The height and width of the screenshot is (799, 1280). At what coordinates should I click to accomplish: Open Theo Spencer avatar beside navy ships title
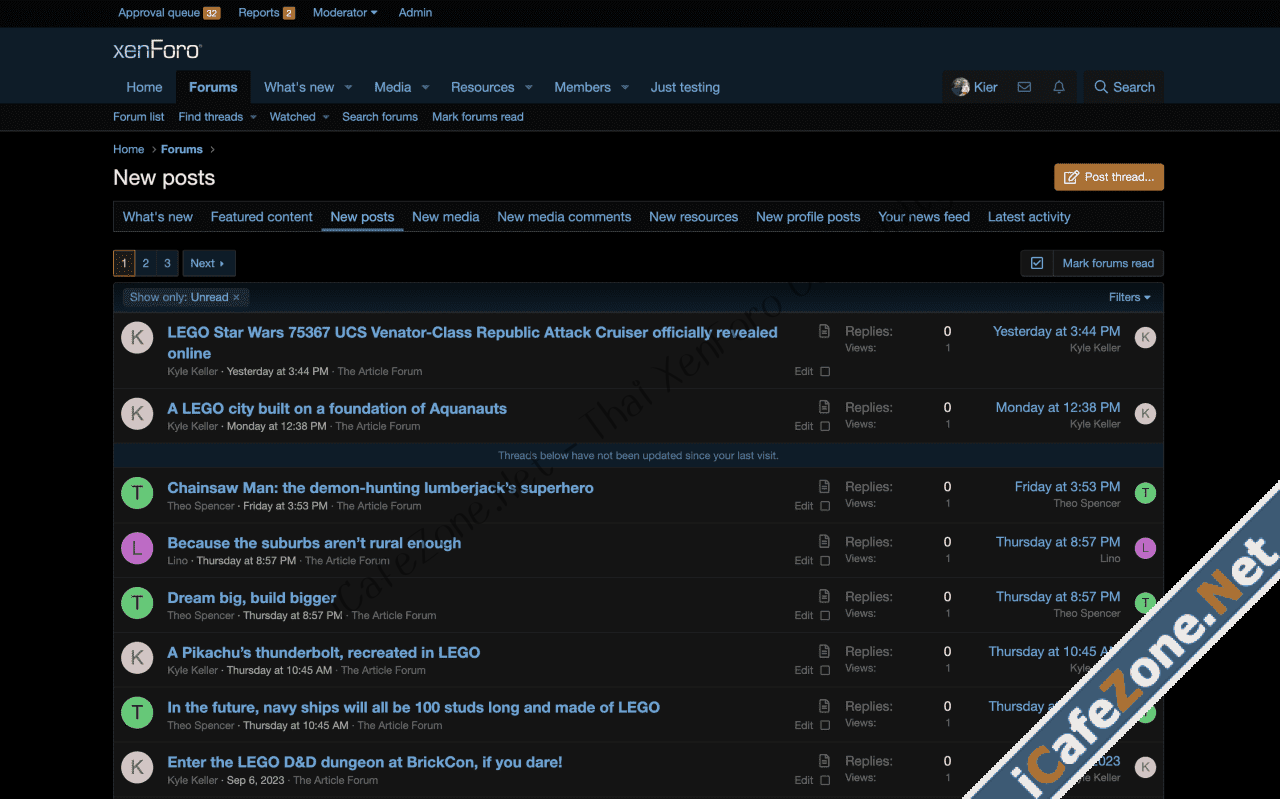coord(137,712)
